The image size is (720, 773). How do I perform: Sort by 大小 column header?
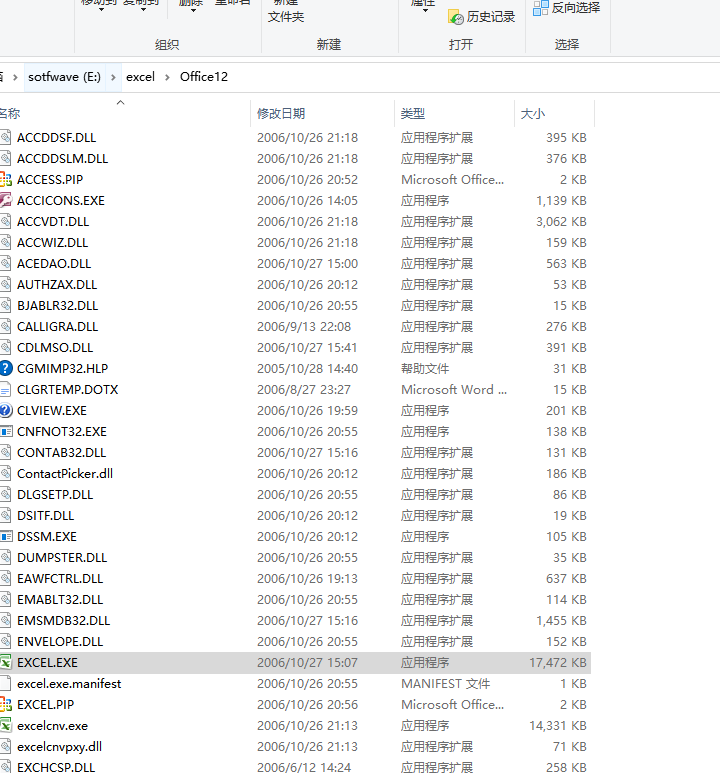click(533, 114)
